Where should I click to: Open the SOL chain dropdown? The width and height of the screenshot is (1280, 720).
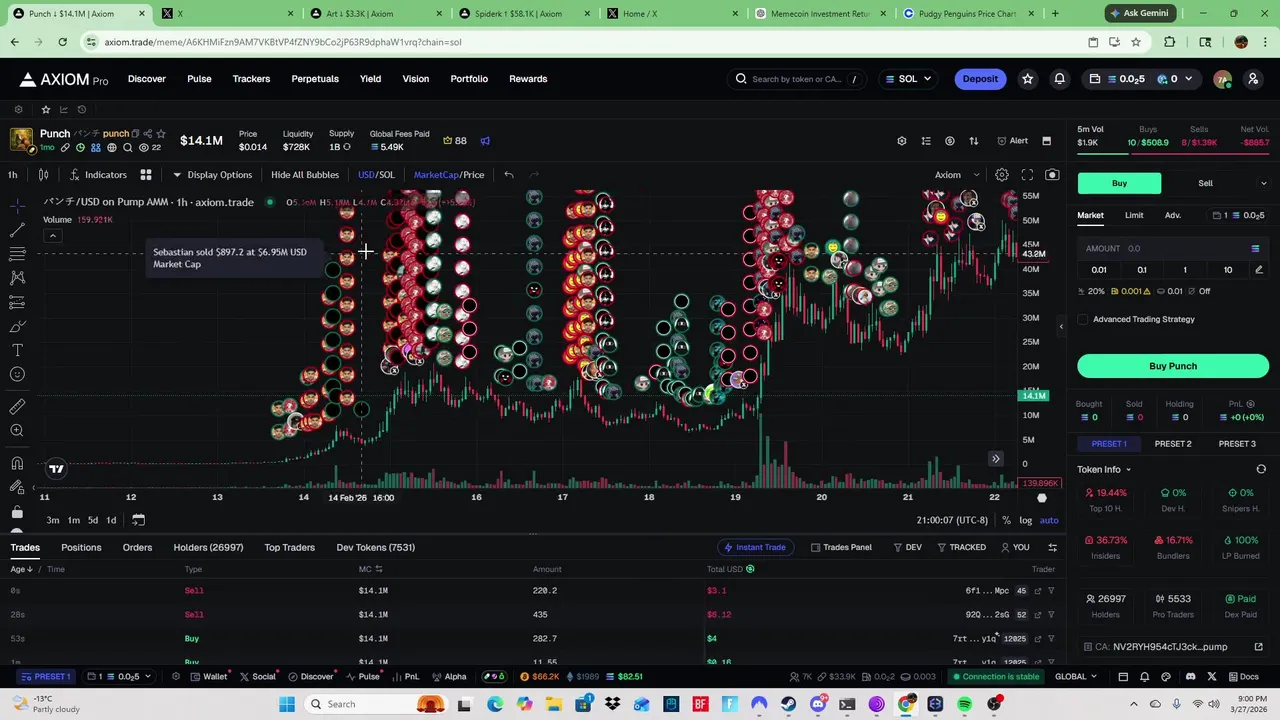[x=908, y=79]
